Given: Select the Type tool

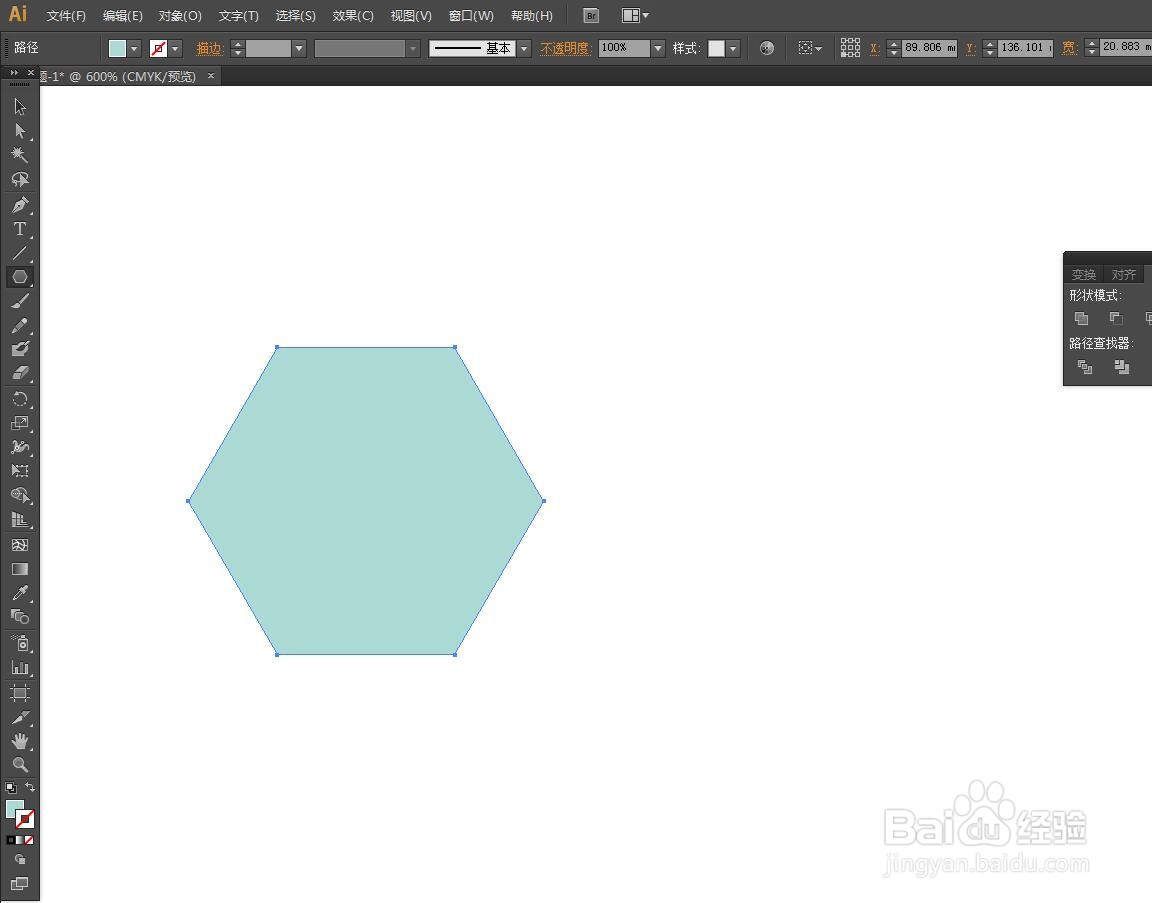Looking at the screenshot, I should tap(20, 229).
